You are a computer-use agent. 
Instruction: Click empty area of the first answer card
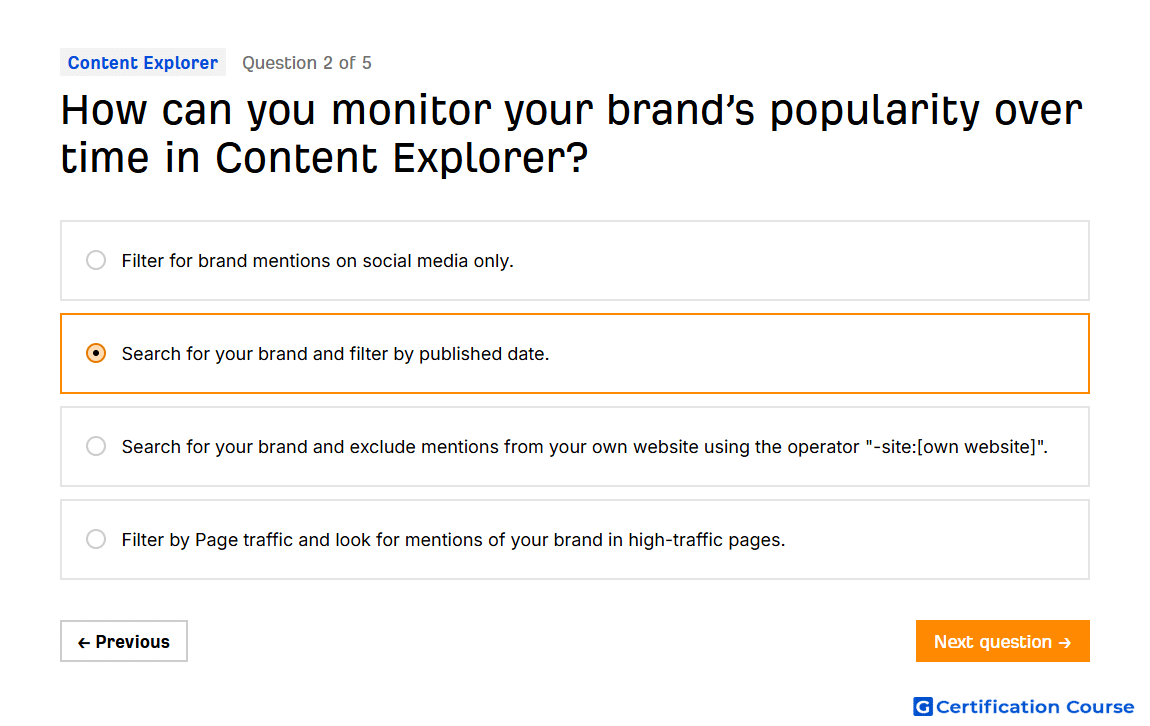click(x=807, y=260)
